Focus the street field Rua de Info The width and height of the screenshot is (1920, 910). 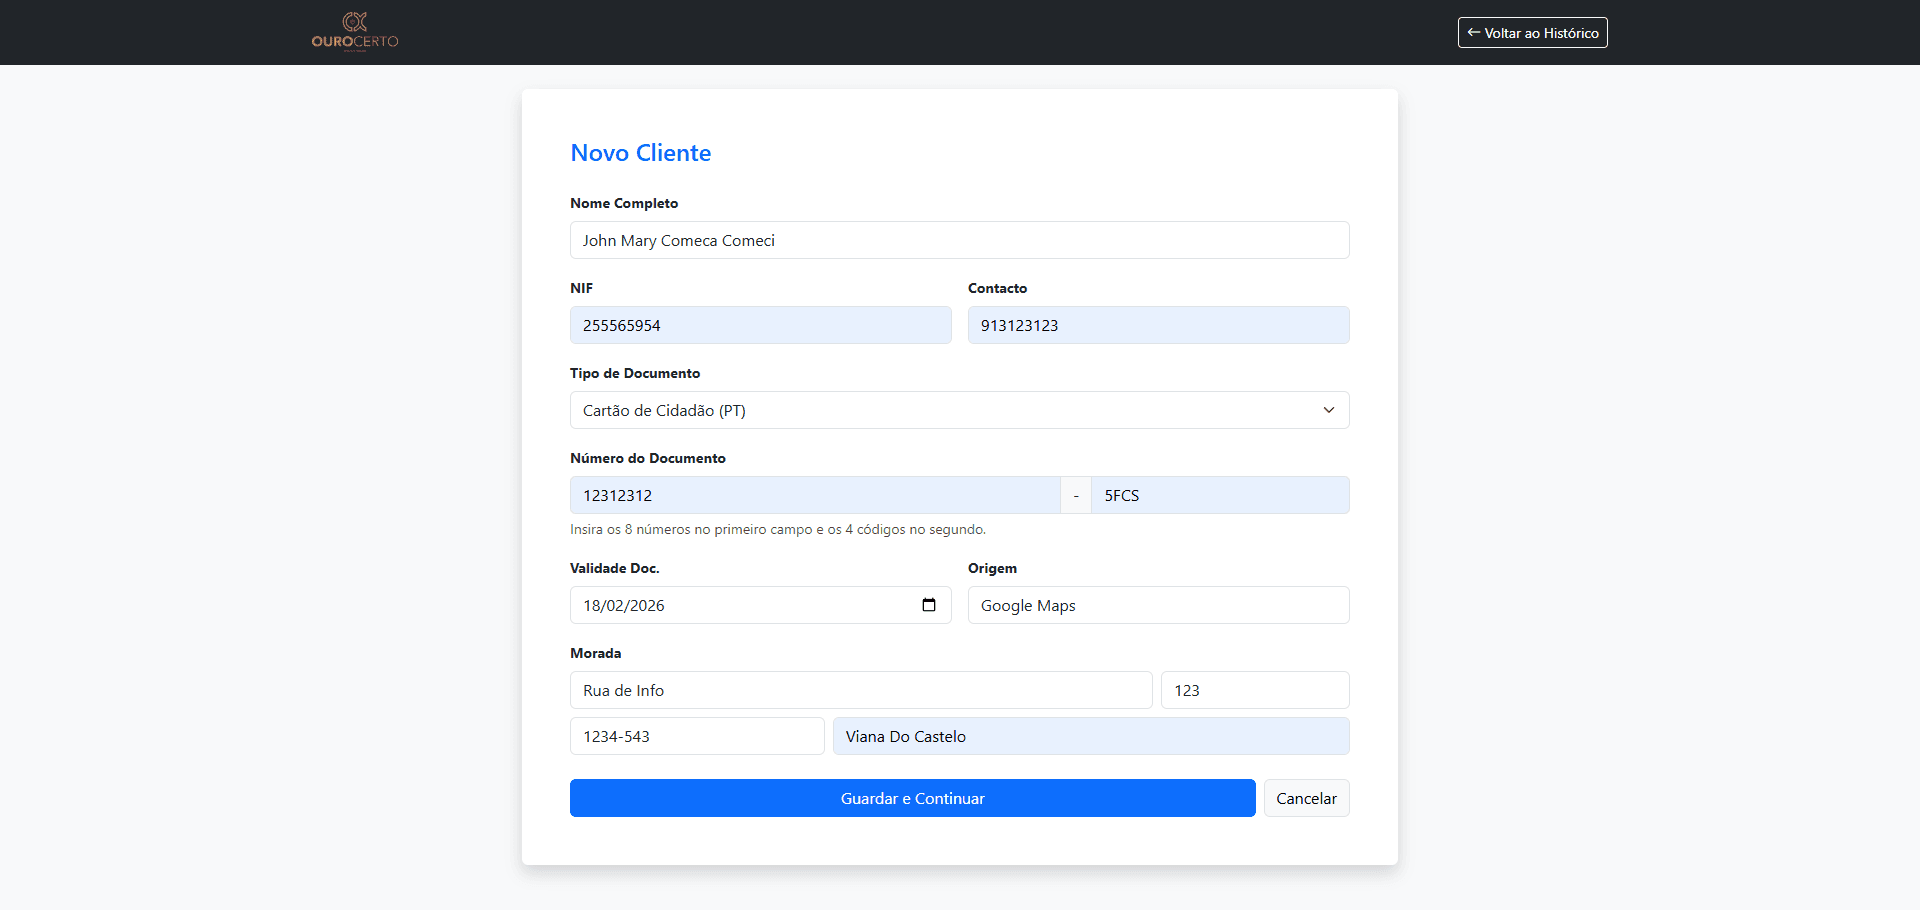click(860, 690)
